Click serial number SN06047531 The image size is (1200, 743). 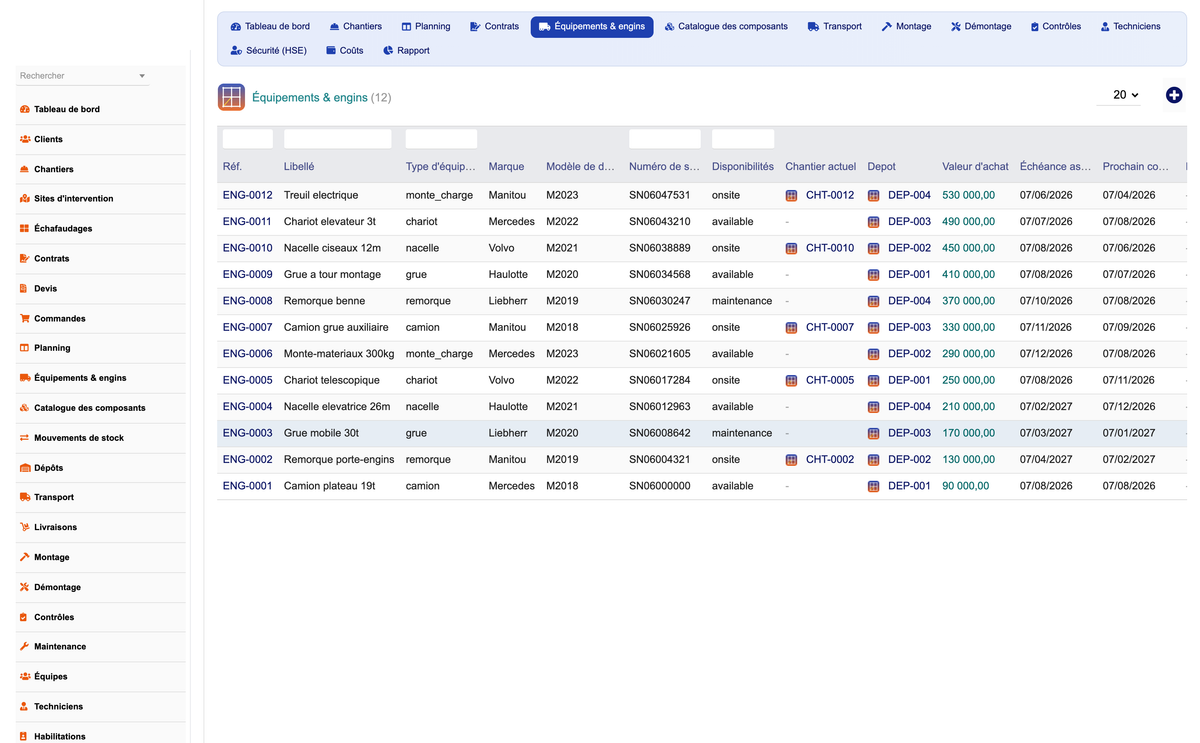[x=659, y=195]
